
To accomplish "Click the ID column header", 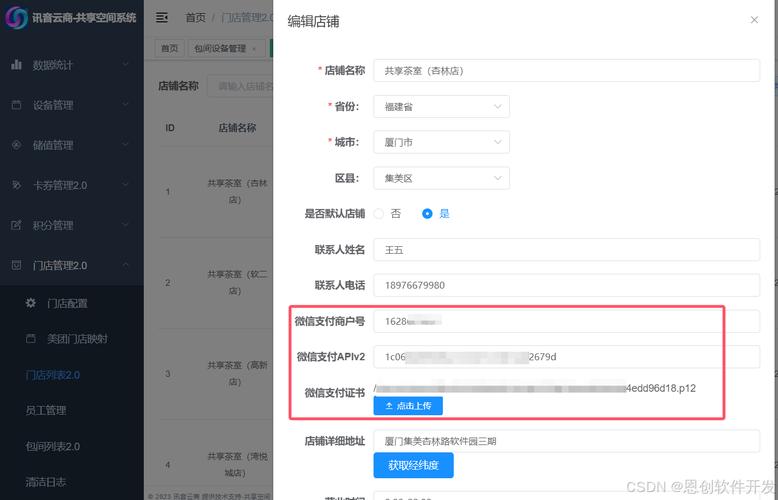I will click(x=170, y=128).
